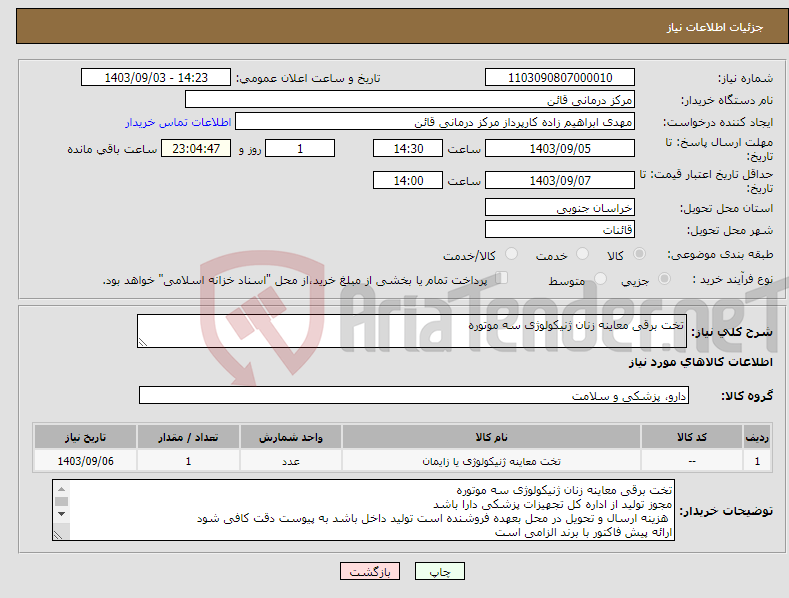Click the نام دستگاه خریدار field

tap(410, 100)
